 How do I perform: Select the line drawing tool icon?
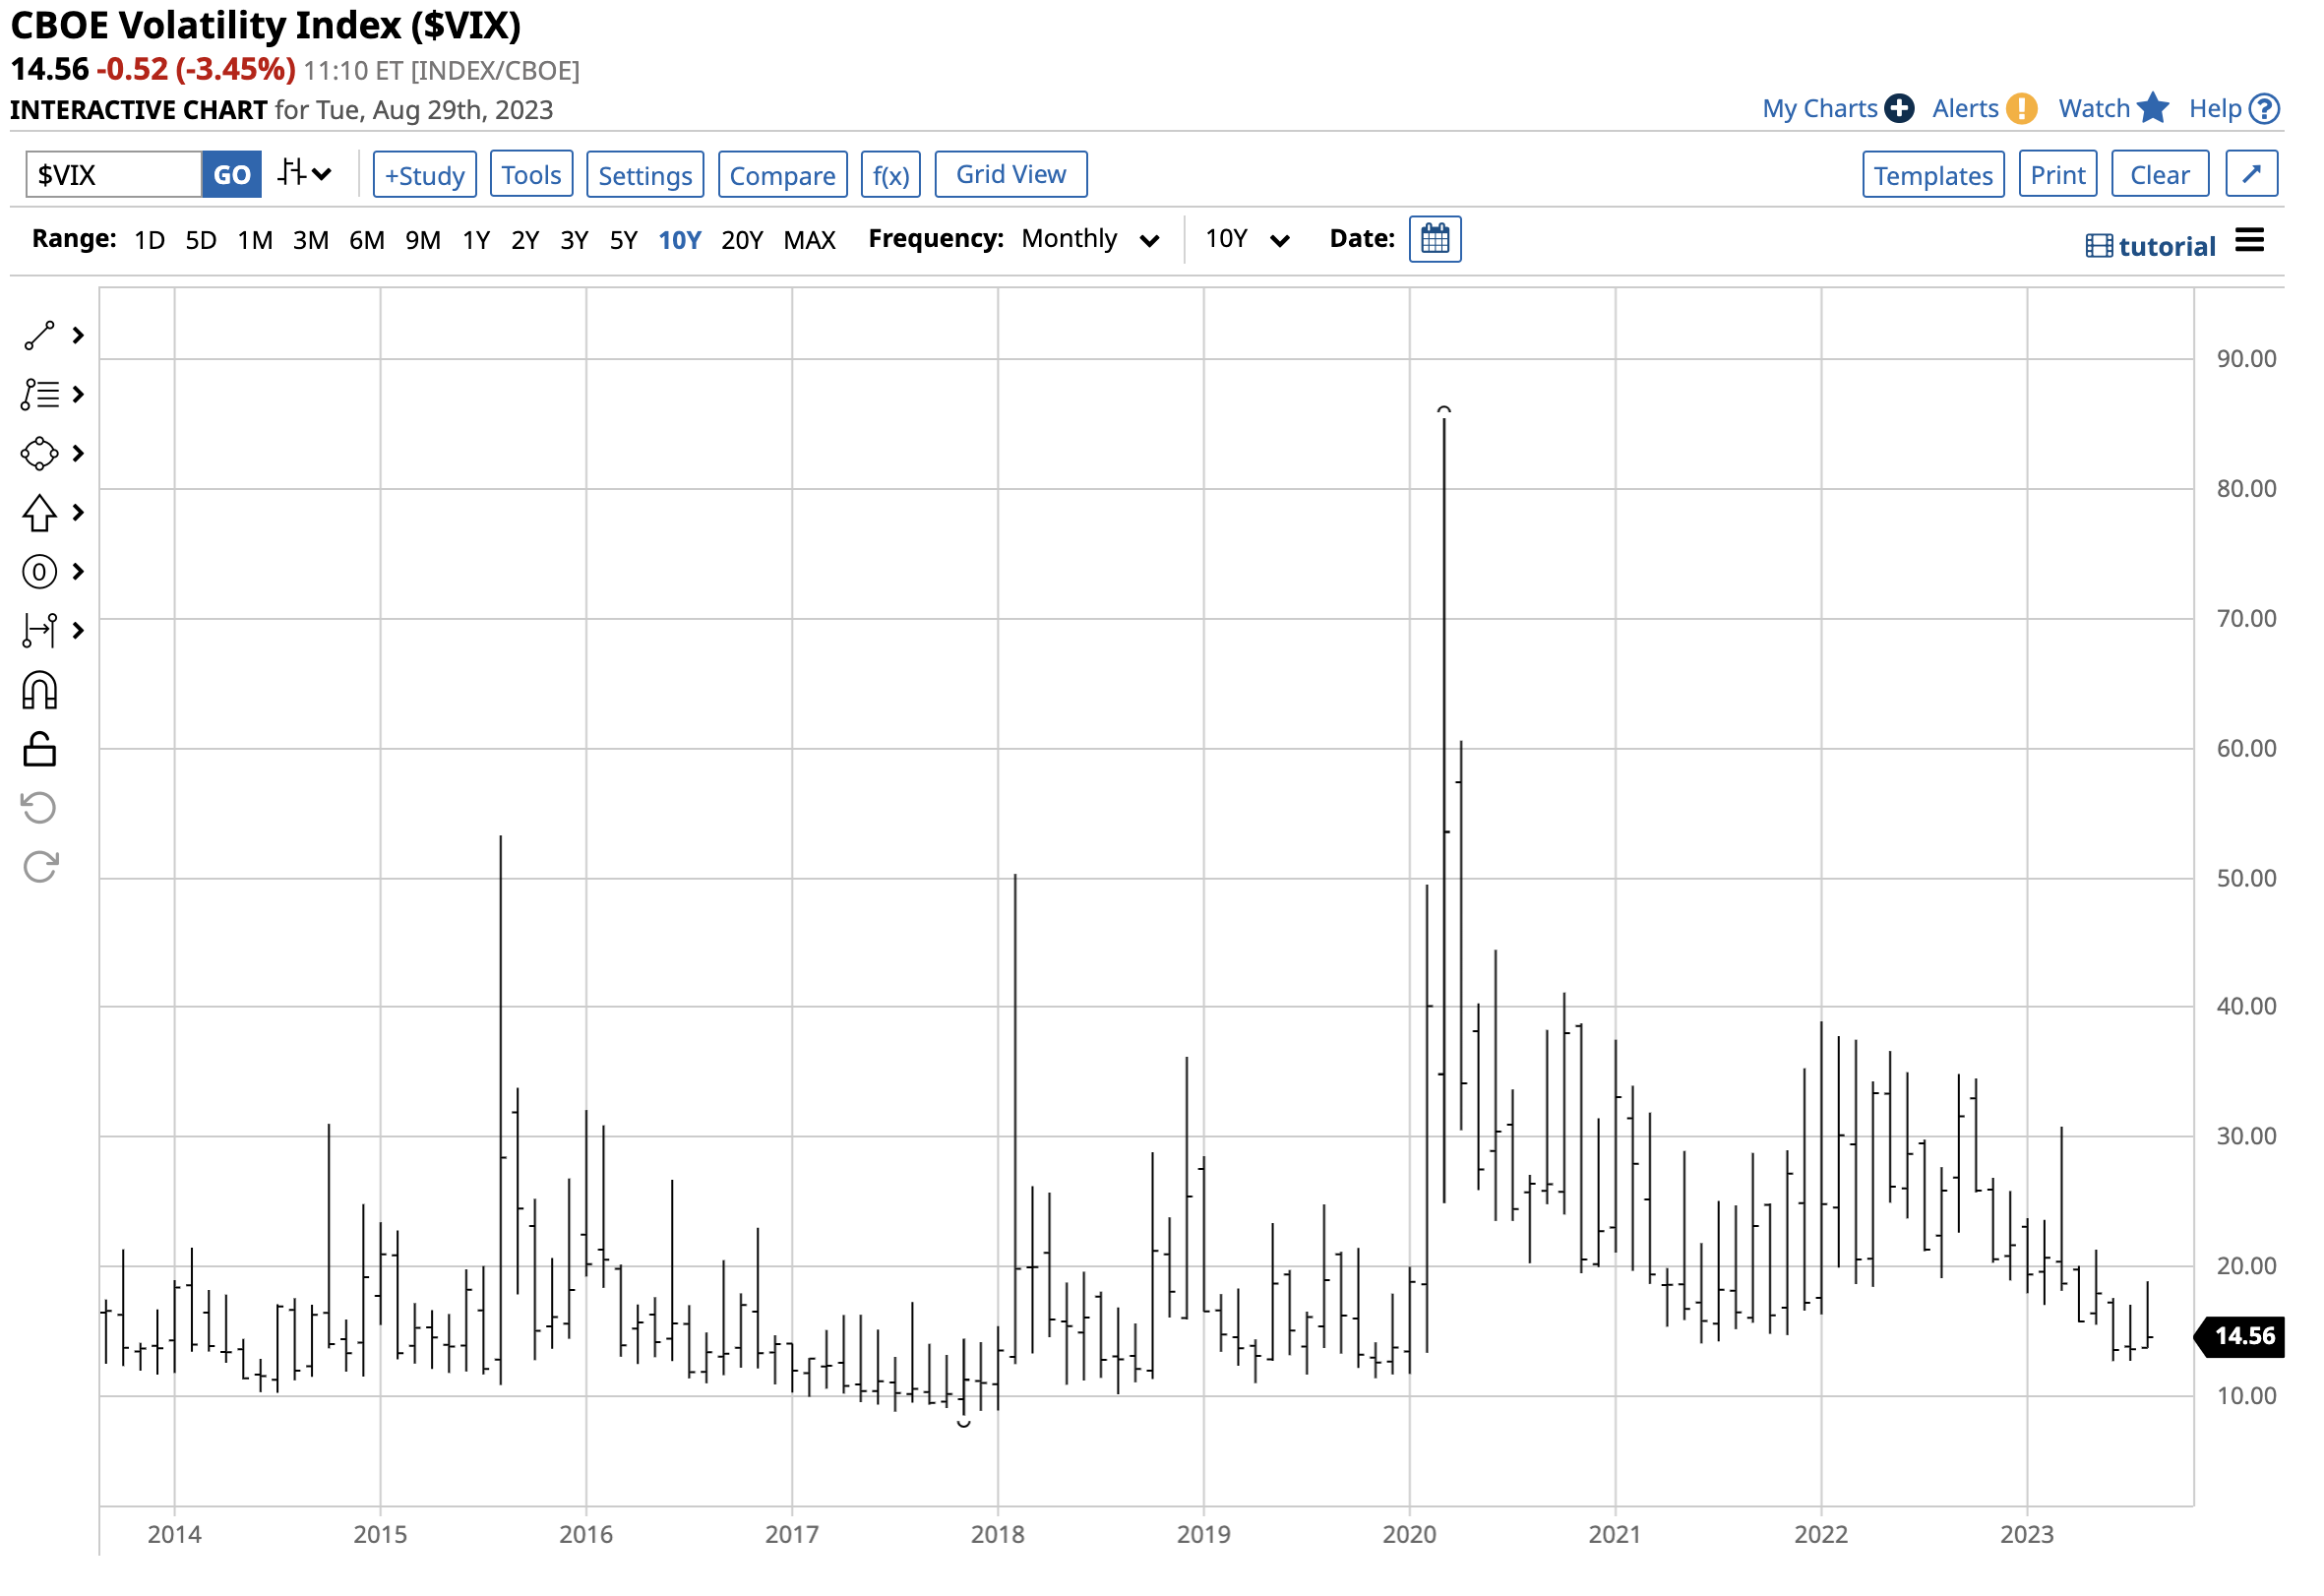coord(40,336)
